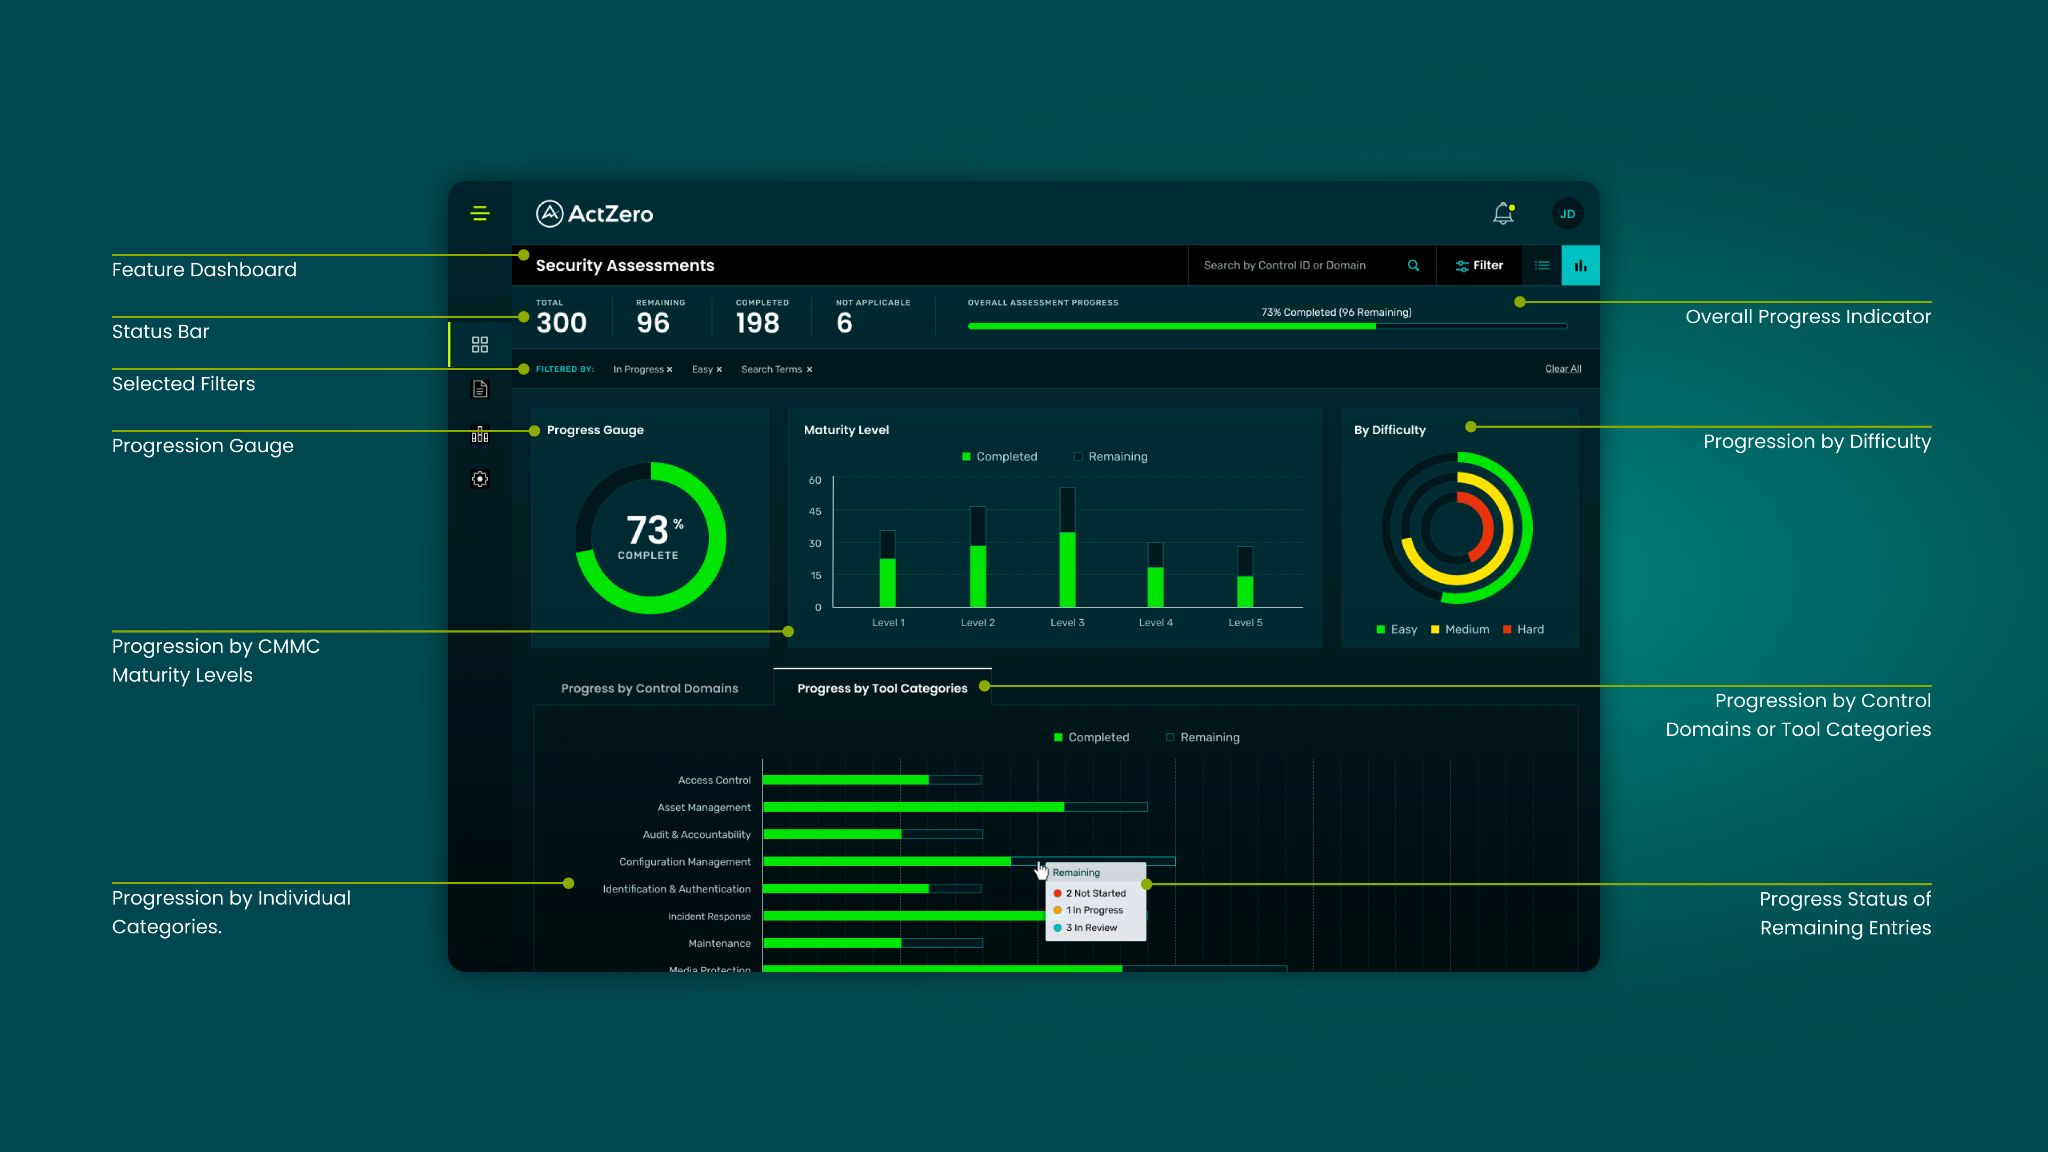Screen dimensions: 2048x1152
Task: Click the Not Applicable 6 stat
Action: click(x=872, y=317)
